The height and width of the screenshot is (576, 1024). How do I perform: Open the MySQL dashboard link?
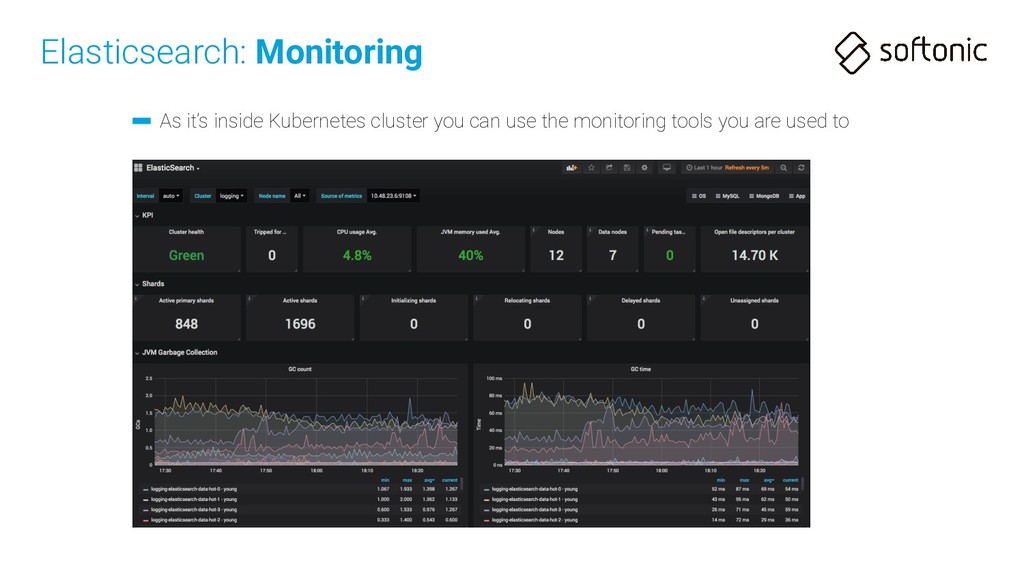point(727,196)
